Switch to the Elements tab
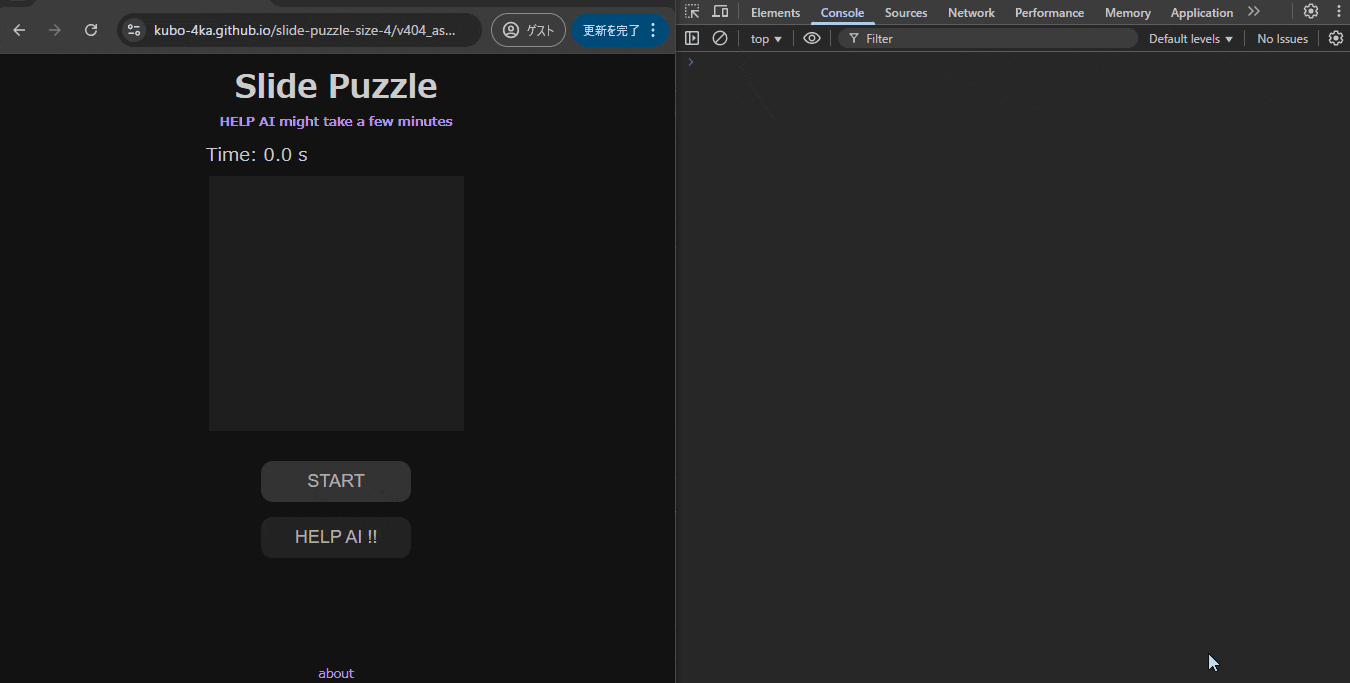This screenshot has width=1350, height=683. click(x=775, y=12)
